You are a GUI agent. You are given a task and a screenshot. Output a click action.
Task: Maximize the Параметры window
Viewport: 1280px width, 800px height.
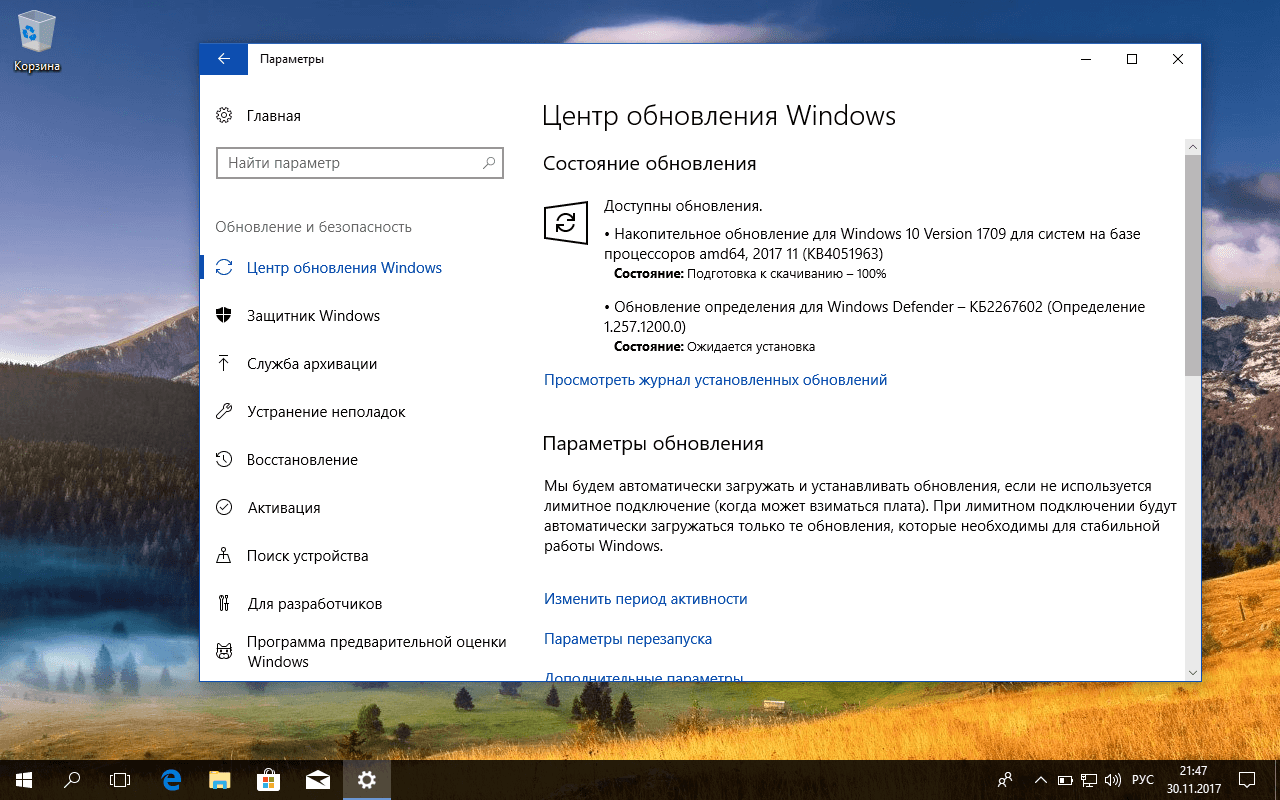click(1132, 59)
